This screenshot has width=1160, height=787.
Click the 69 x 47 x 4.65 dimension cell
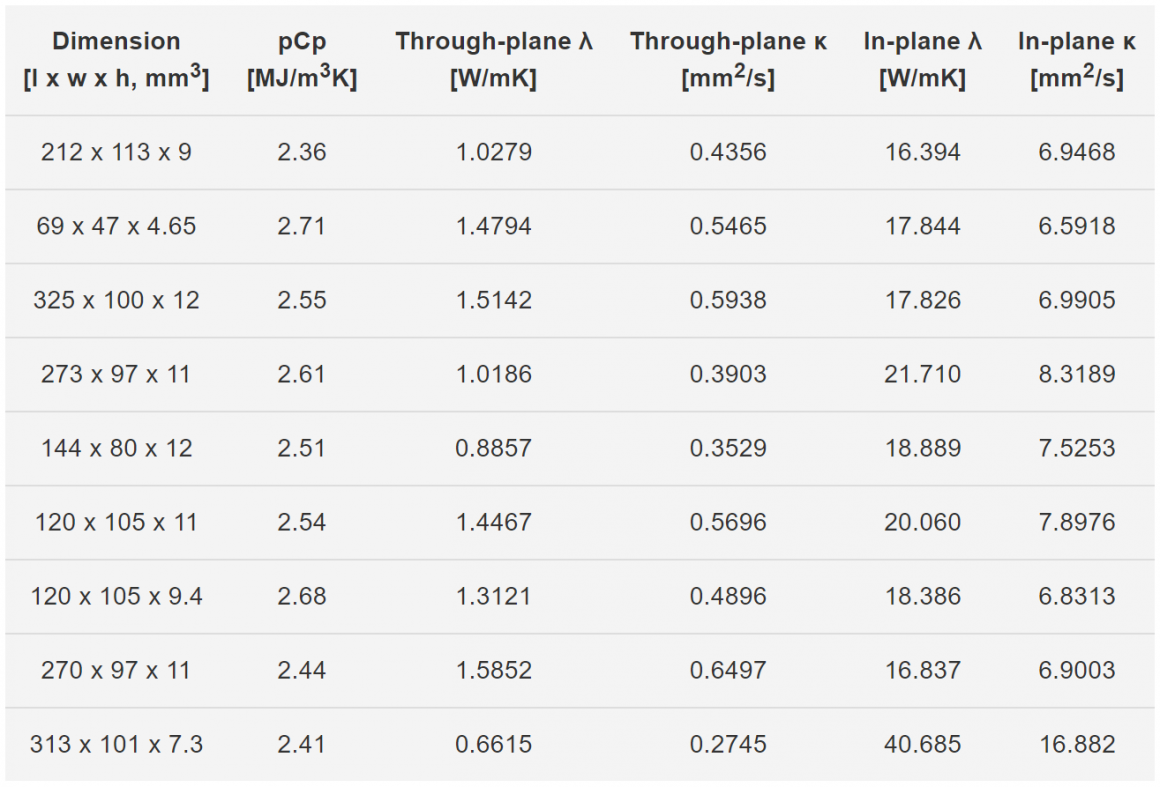tap(116, 226)
